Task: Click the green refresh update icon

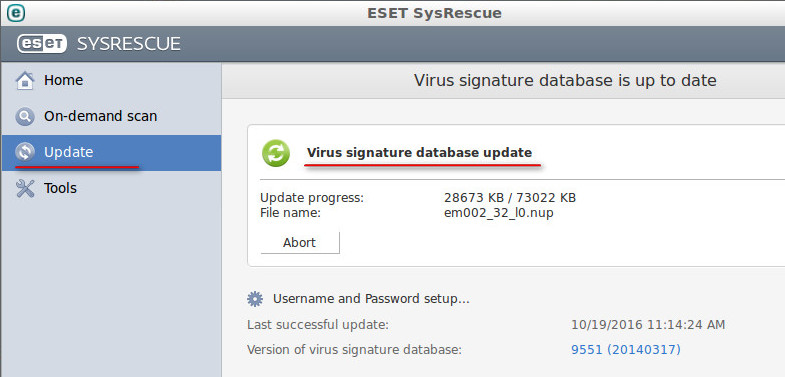Action: (x=276, y=153)
